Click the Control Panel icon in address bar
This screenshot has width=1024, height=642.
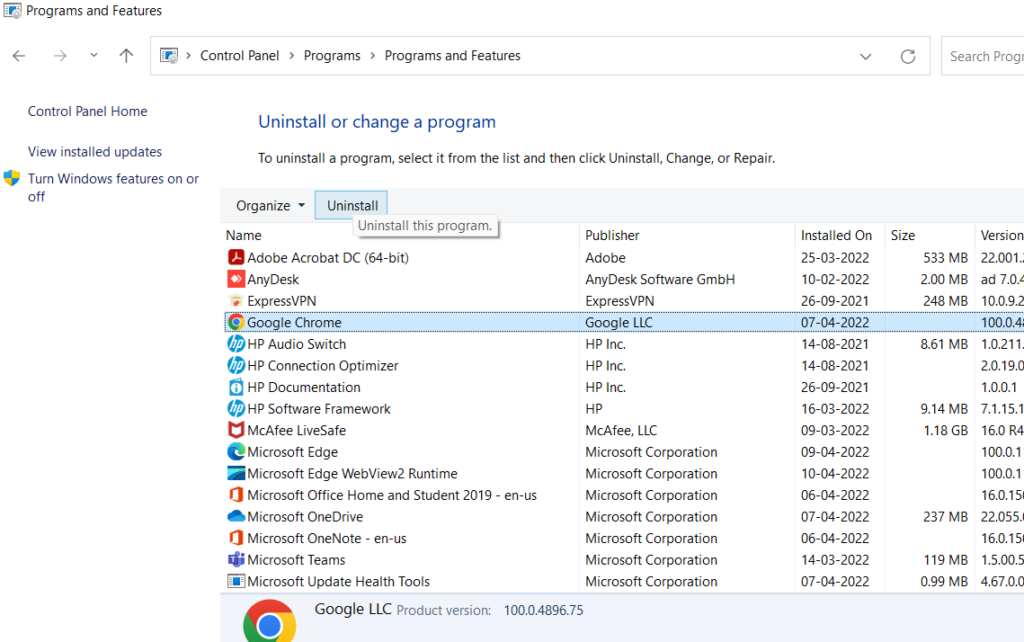(x=169, y=56)
